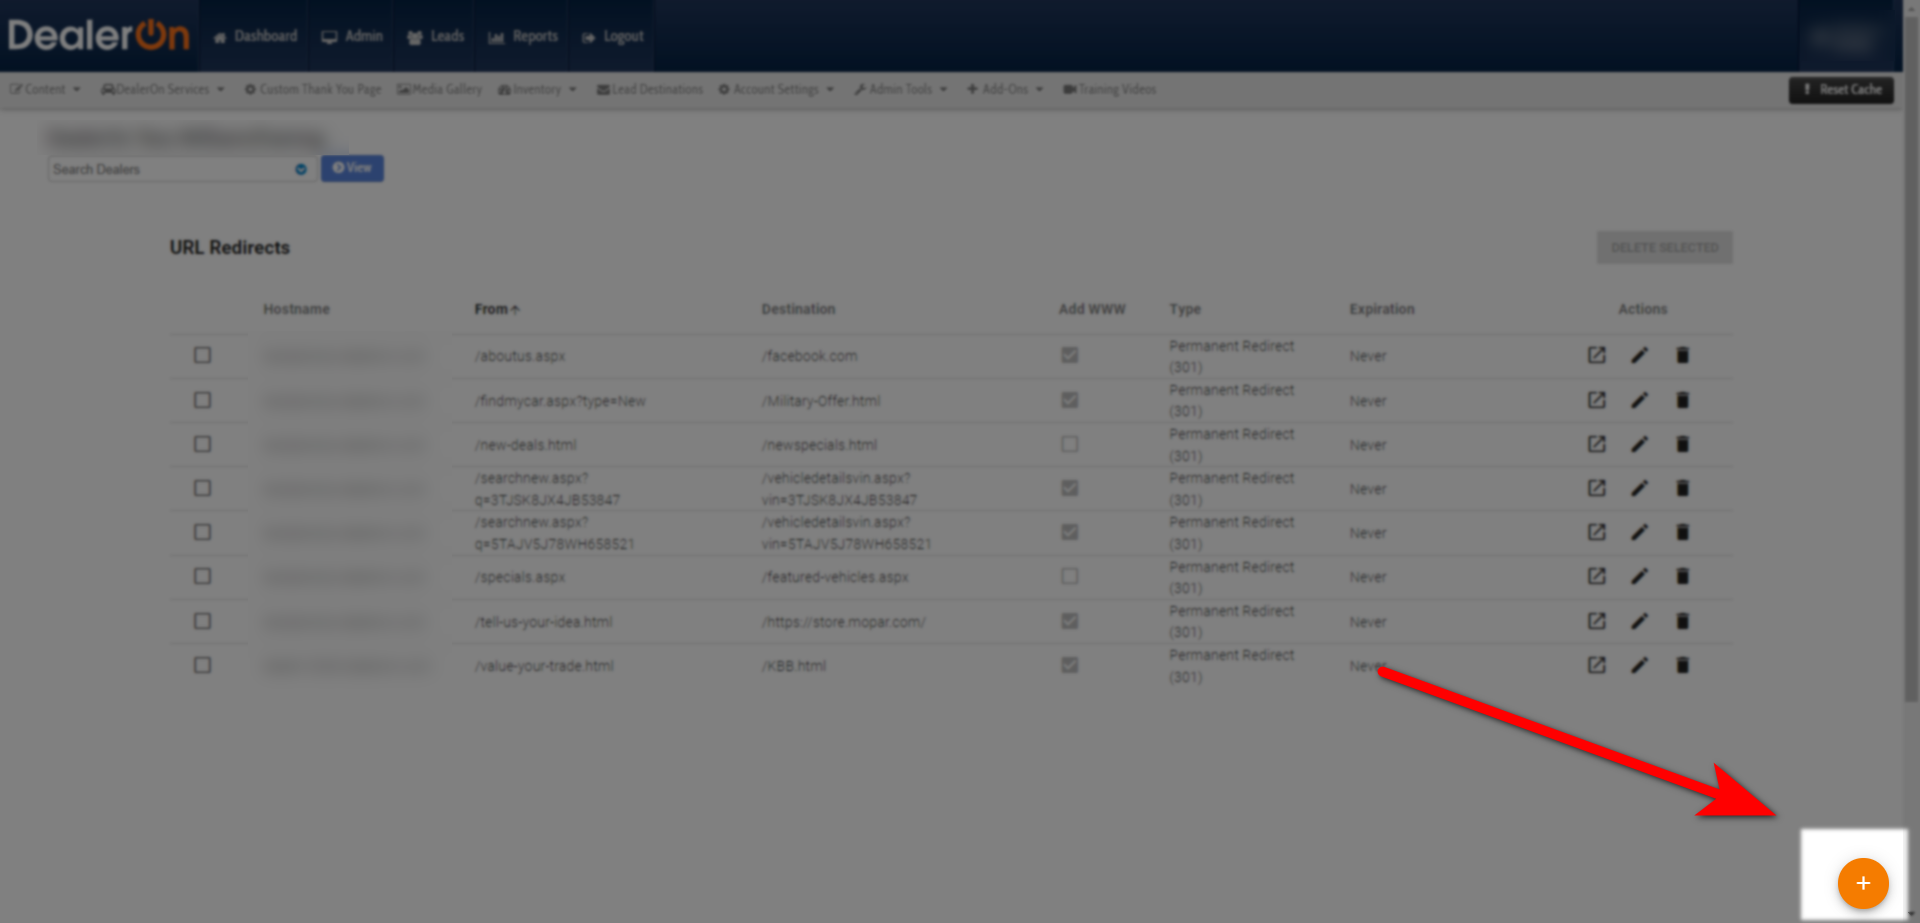The image size is (1920, 923).
Task: Open the /new-deals.html redirect in new tab
Action: click(1596, 444)
